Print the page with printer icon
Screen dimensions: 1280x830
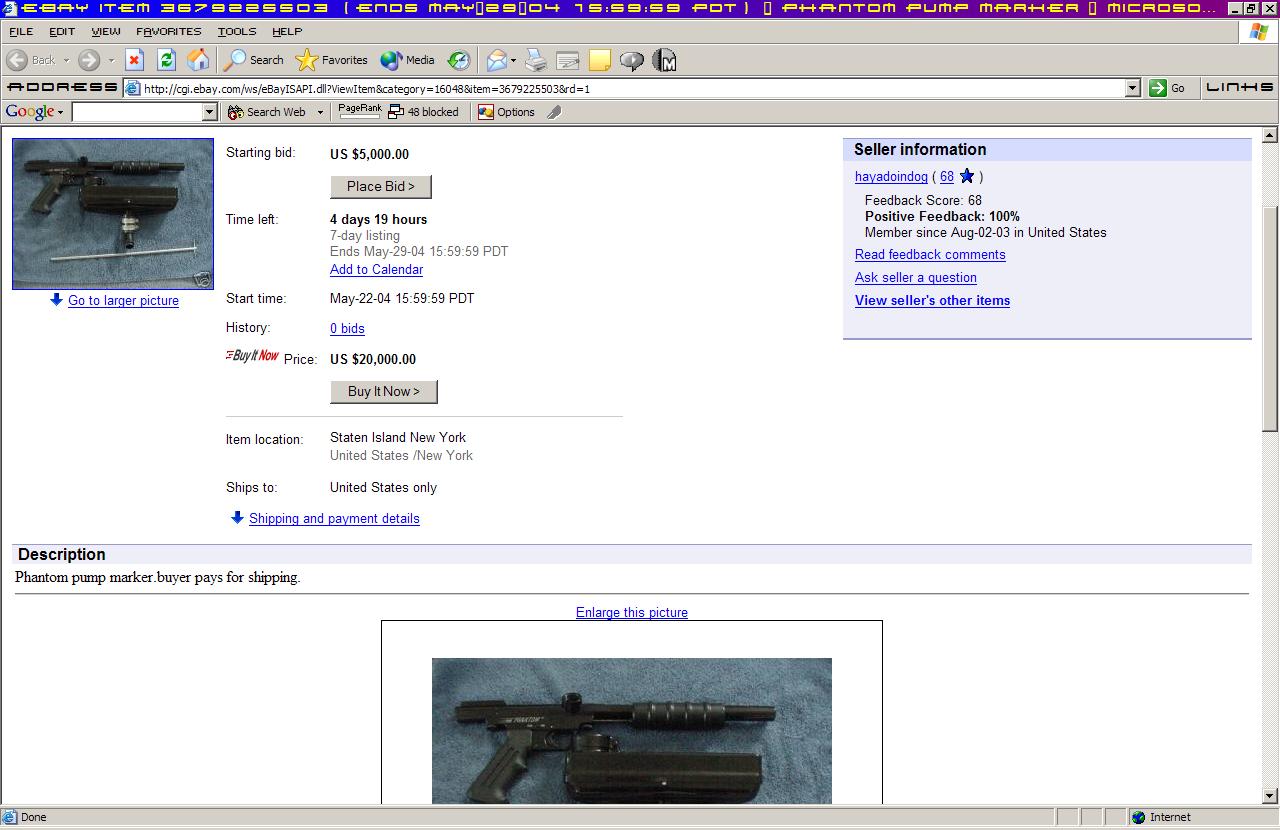coord(536,60)
